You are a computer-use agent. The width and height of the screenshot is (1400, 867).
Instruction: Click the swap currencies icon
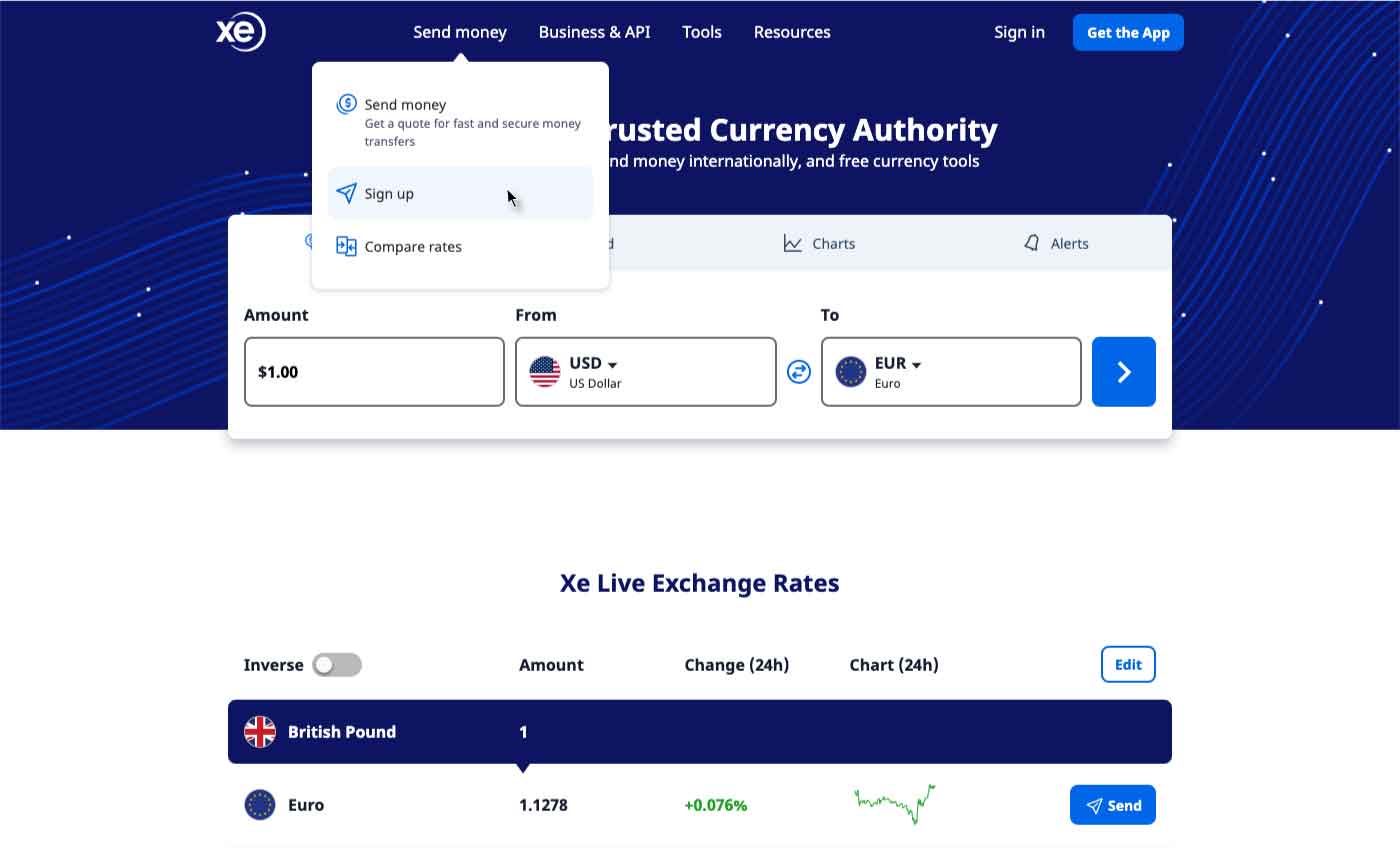click(798, 372)
